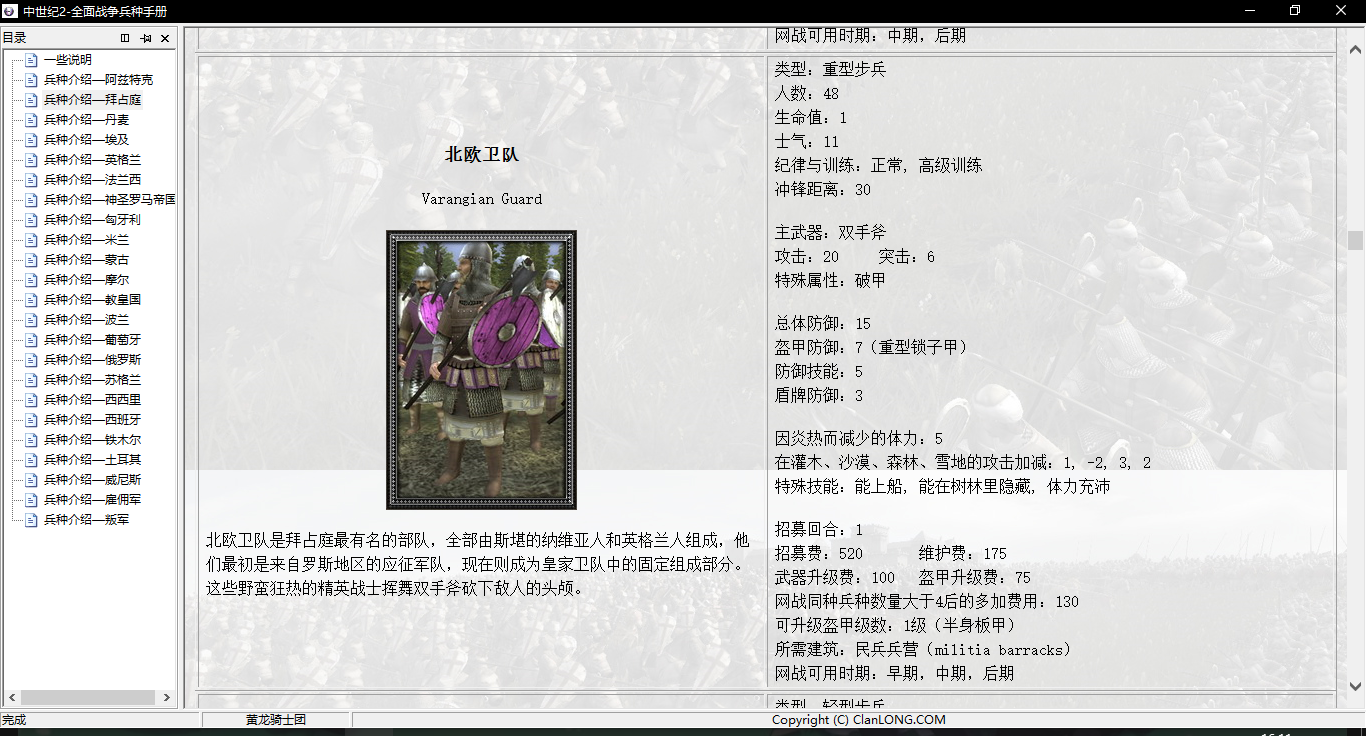Click the 主武器：双手斧 line
1366x736 pixels.
point(831,233)
